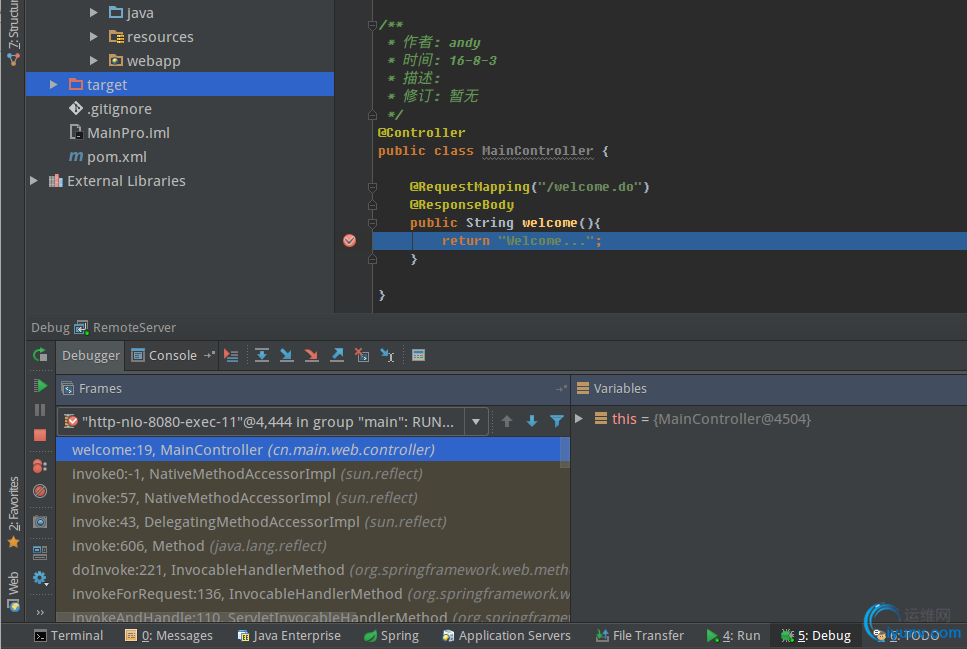
Task: Expand the target folder
Action: (x=54, y=85)
